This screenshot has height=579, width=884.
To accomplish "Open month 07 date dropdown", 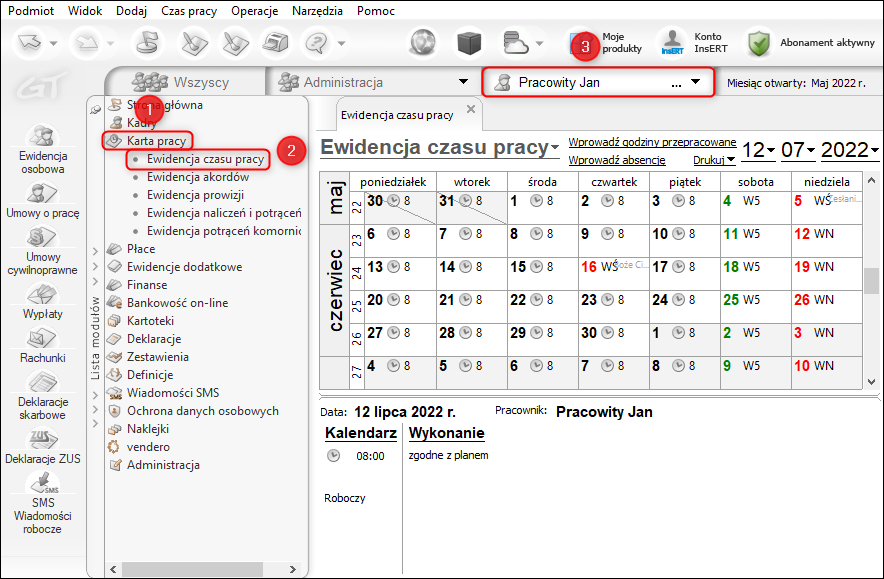I will pyautogui.click(x=811, y=150).
